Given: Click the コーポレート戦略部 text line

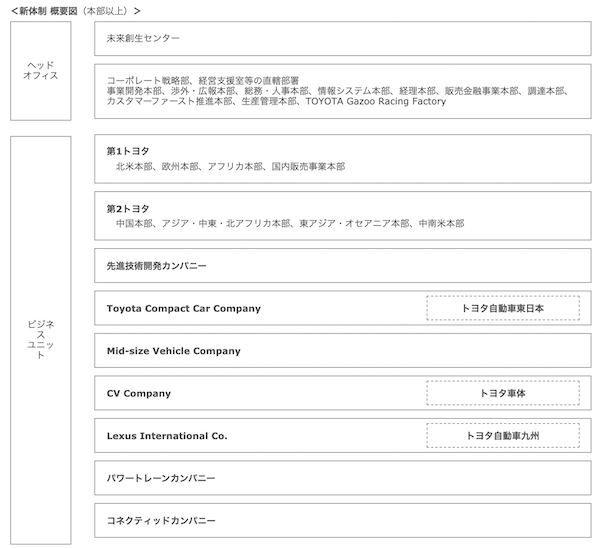Looking at the screenshot, I should (x=202, y=80).
